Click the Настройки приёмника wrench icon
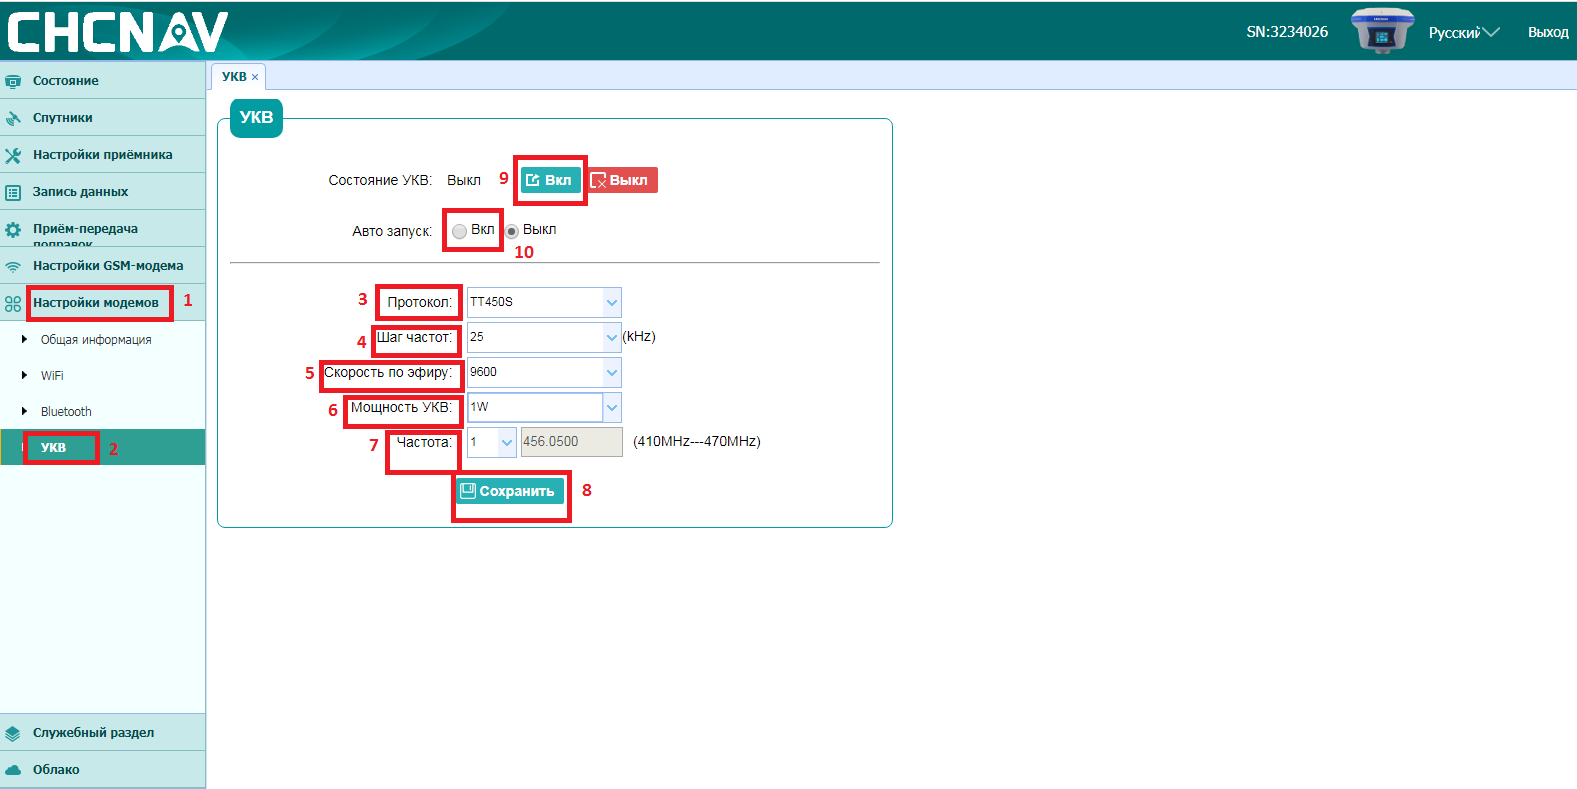Image resolution: width=1577 pixels, height=789 pixels. click(x=13, y=155)
